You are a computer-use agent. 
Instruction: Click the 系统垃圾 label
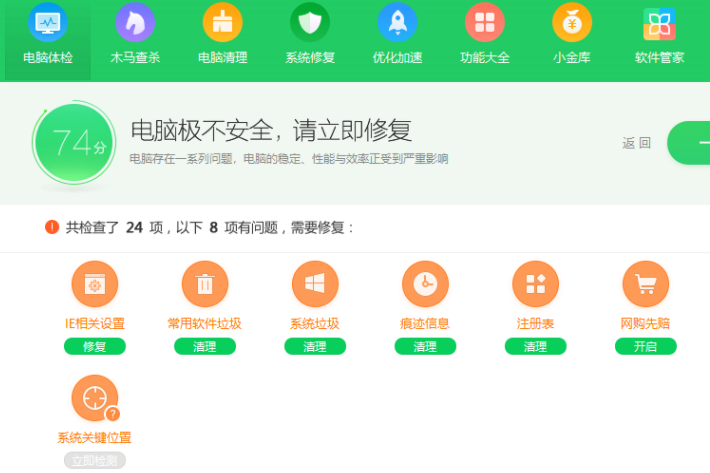(x=315, y=323)
